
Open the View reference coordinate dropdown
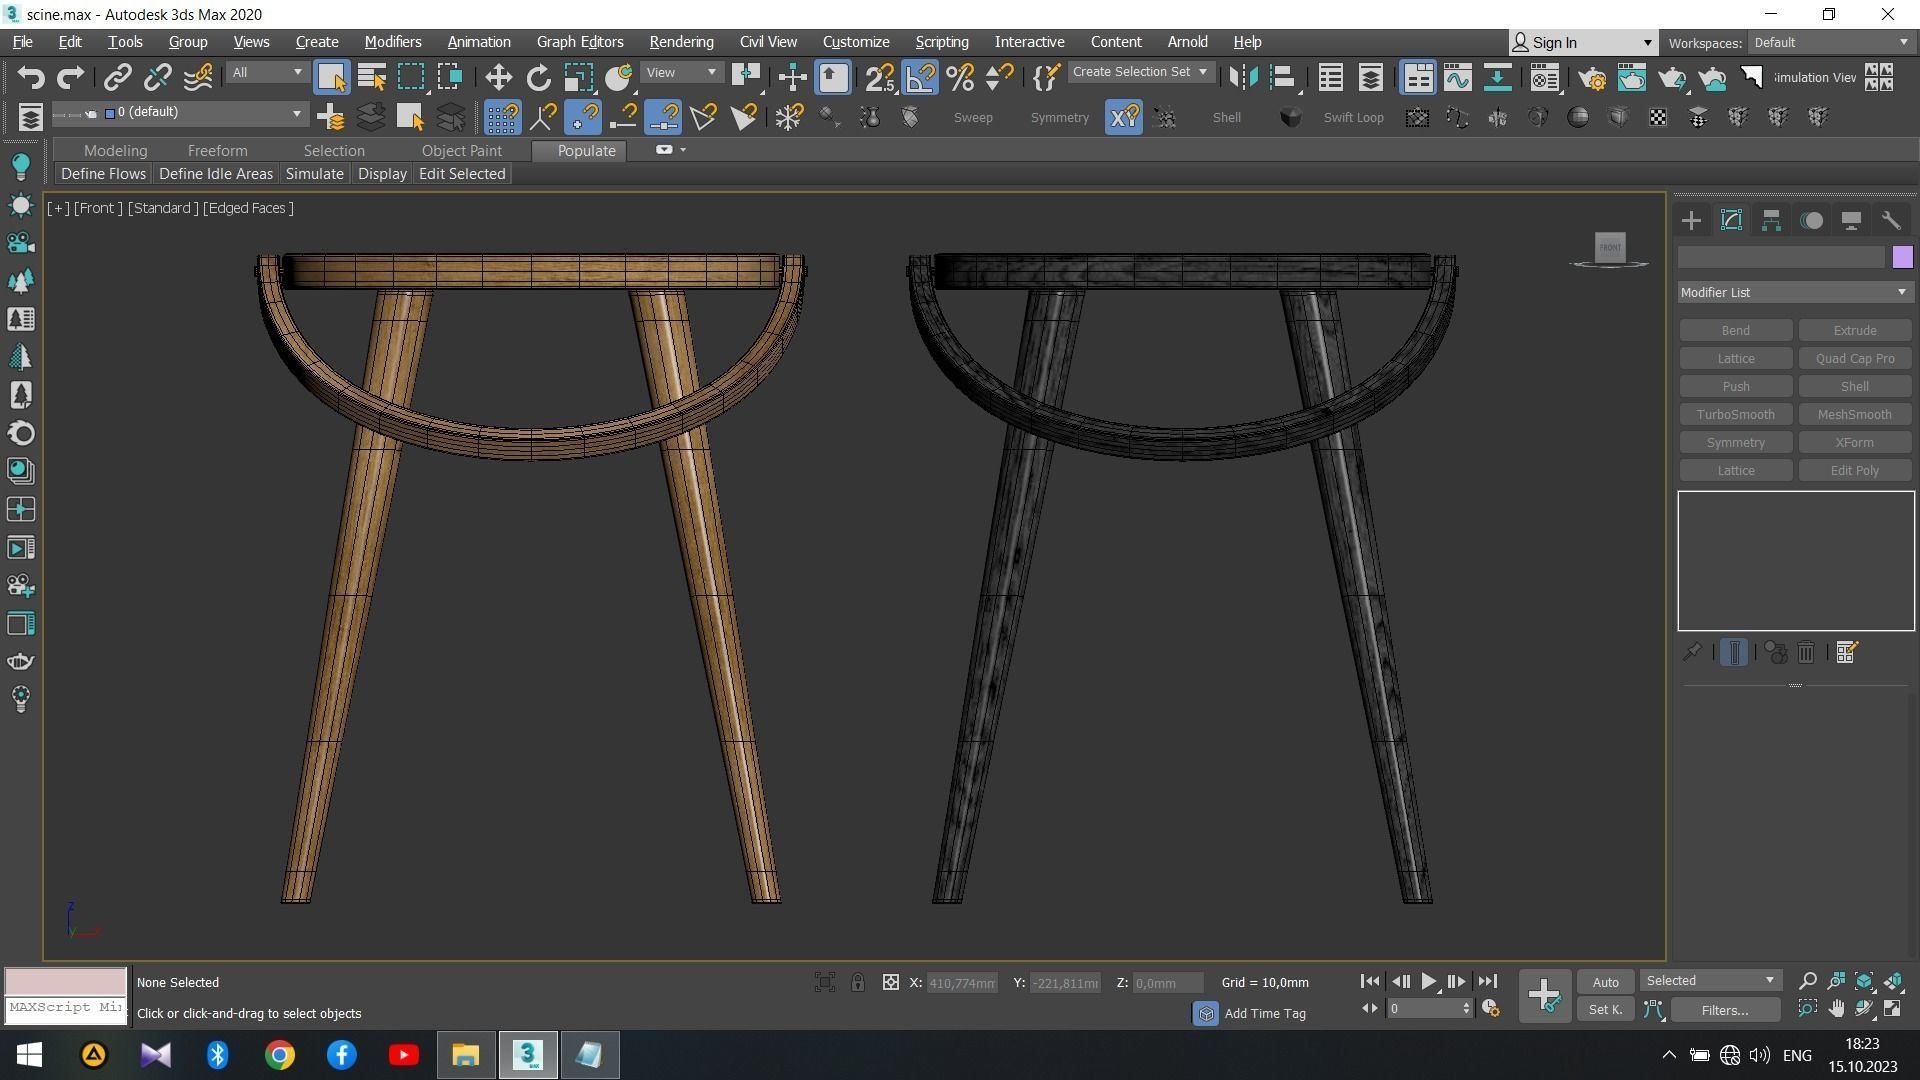coord(682,72)
